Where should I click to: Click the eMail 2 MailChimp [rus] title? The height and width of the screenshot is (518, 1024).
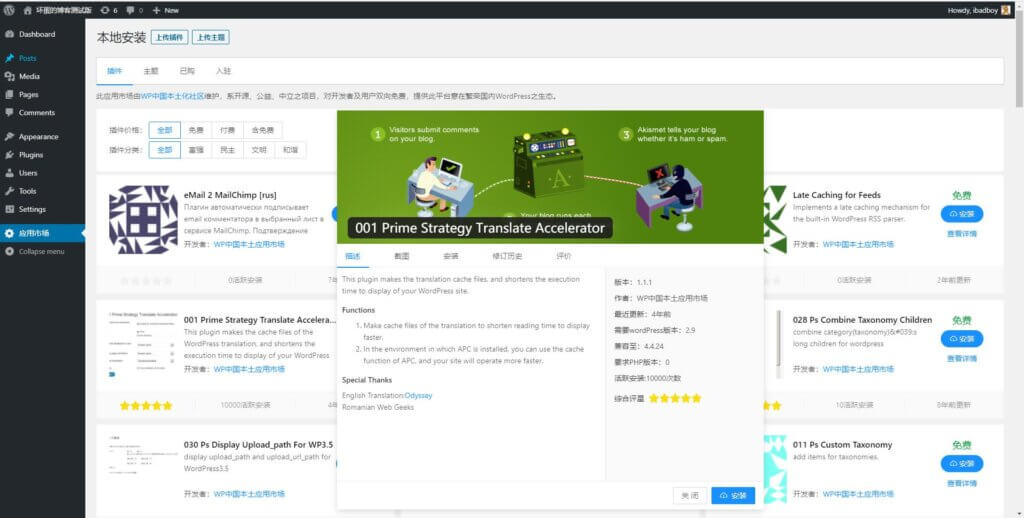[x=231, y=195]
